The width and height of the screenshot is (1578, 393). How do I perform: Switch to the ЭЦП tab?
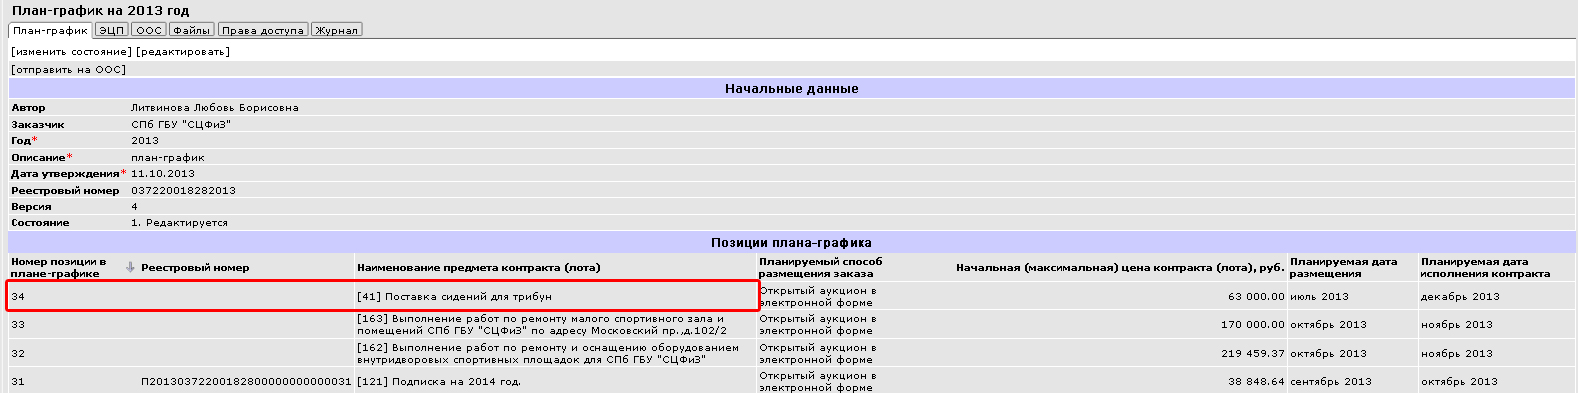(112, 30)
